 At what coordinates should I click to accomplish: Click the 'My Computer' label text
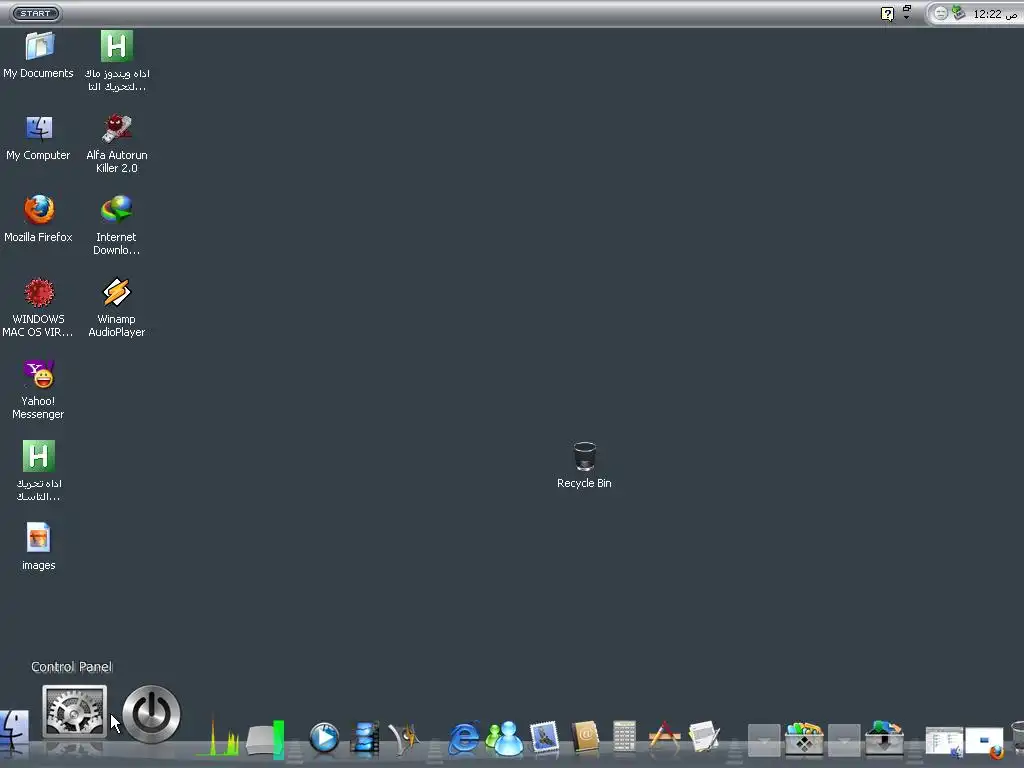point(39,155)
